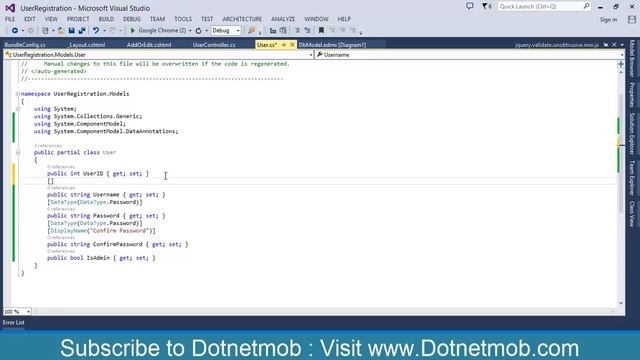
Task: Close the User.cs tab
Action: [x=292, y=45]
